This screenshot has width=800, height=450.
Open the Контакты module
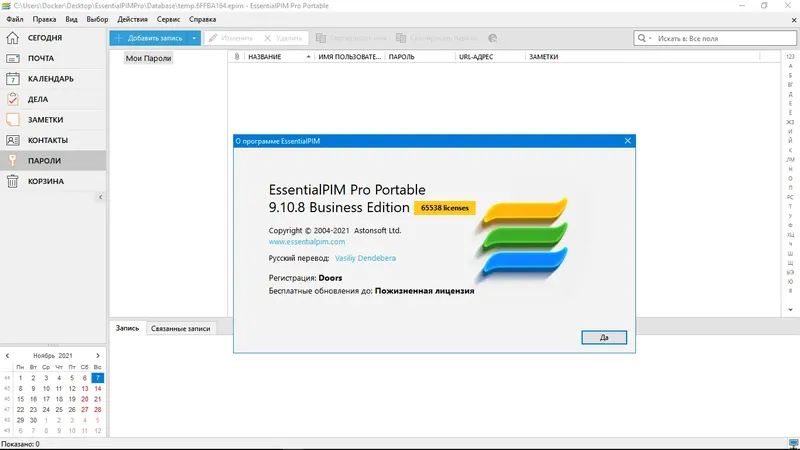point(53,140)
